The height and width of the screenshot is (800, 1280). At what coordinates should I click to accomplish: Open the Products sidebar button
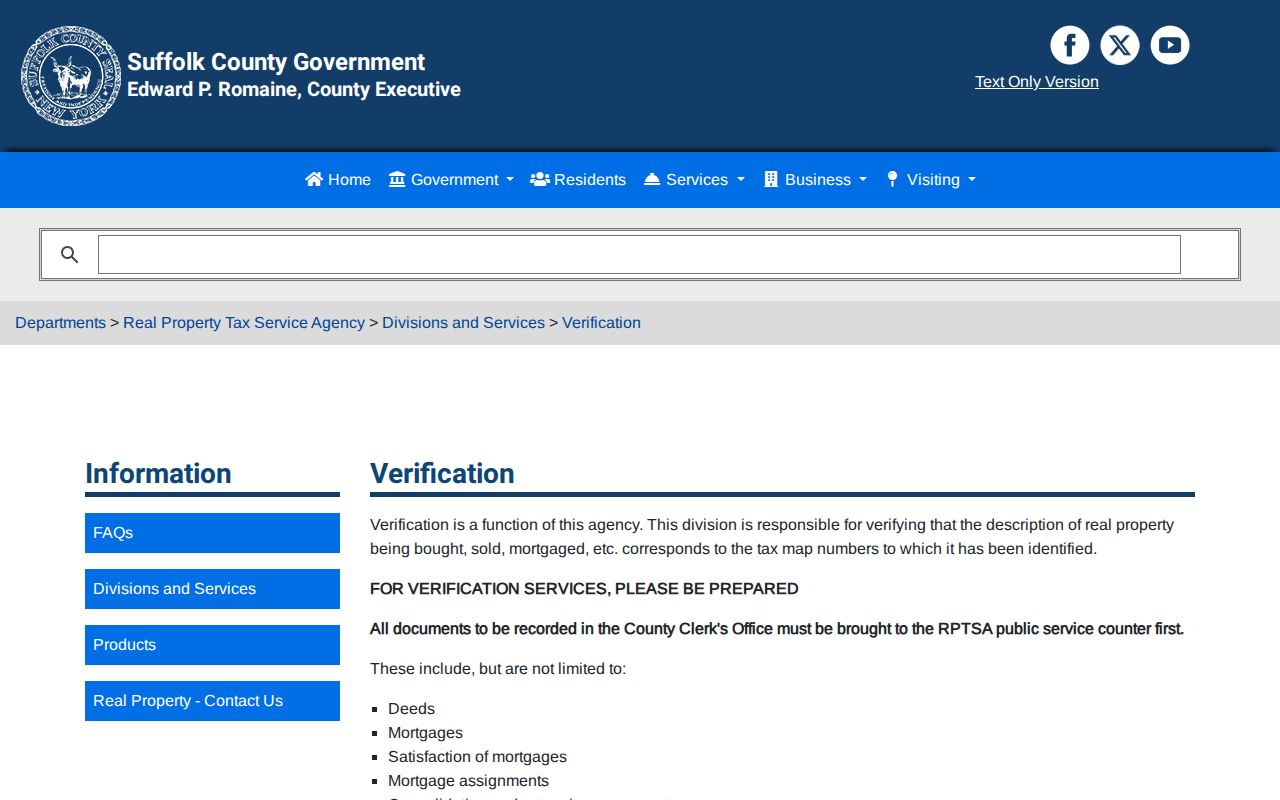click(212, 645)
